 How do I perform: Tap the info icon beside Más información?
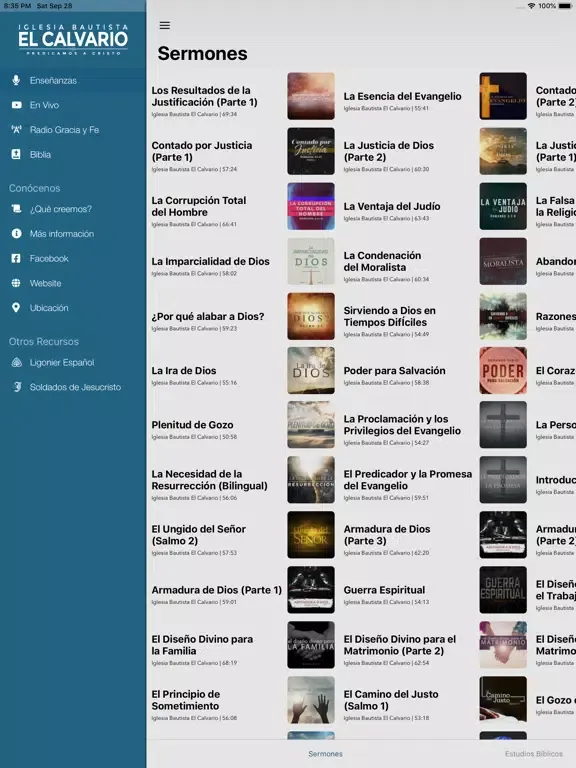tap(16, 234)
